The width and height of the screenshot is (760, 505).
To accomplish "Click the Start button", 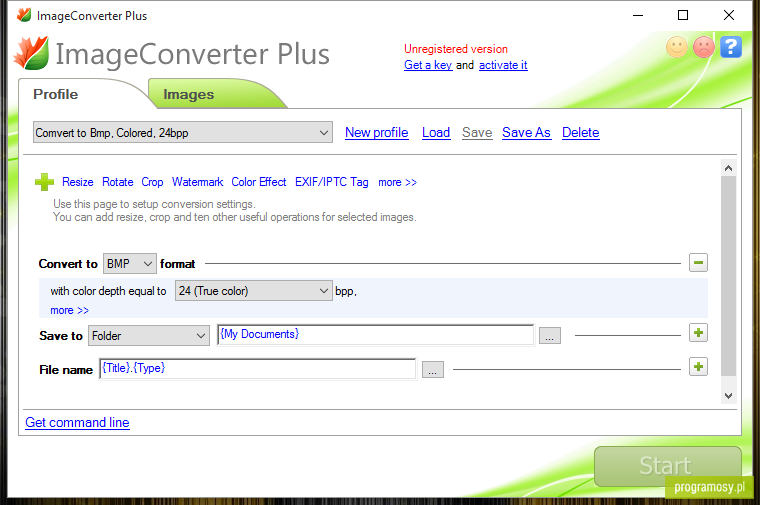I will (668, 466).
